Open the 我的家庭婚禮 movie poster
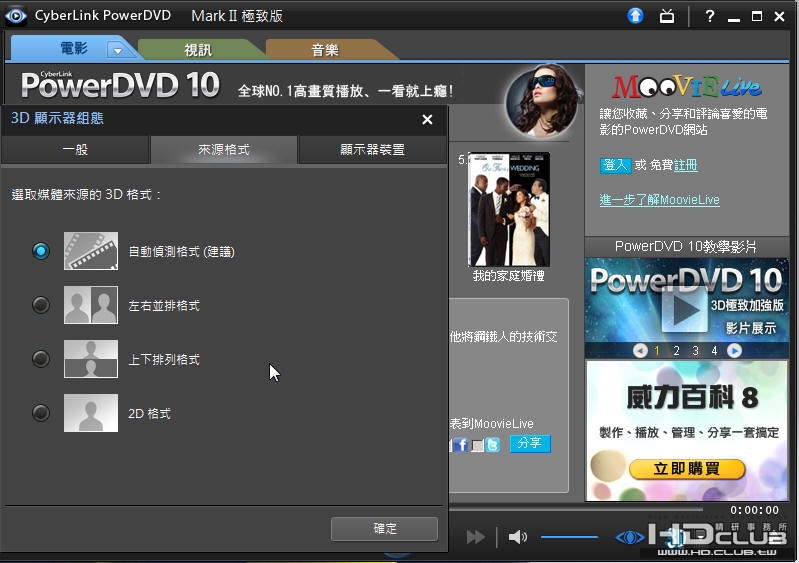The image size is (799, 563). pos(509,209)
